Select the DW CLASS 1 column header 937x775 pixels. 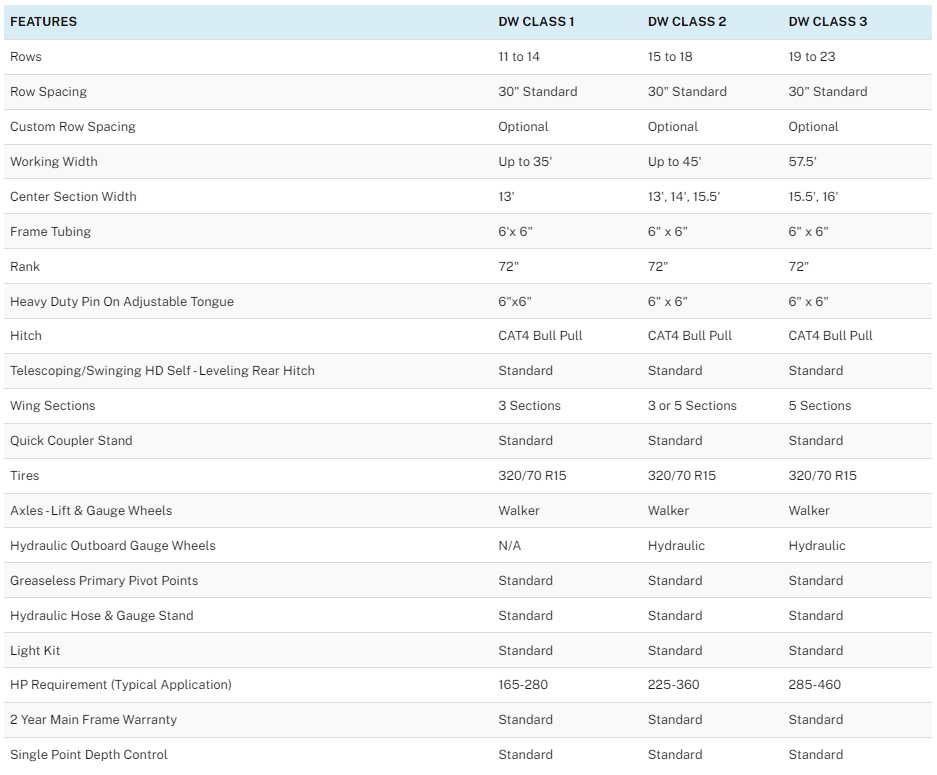pos(536,22)
